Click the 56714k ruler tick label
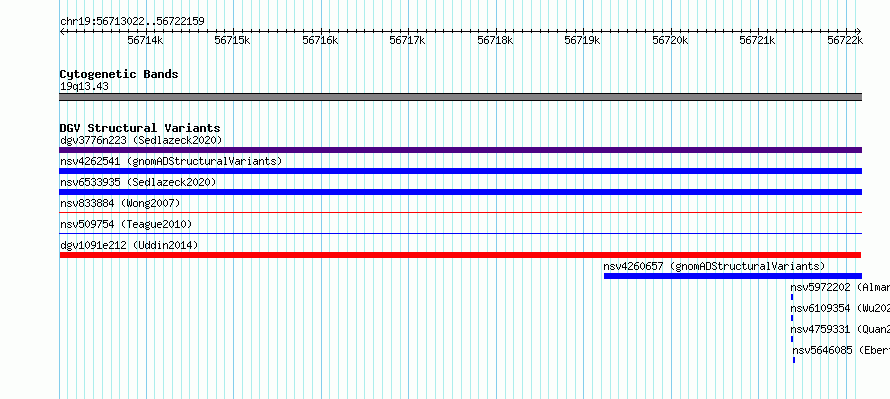890x399 pixels. click(145, 40)
